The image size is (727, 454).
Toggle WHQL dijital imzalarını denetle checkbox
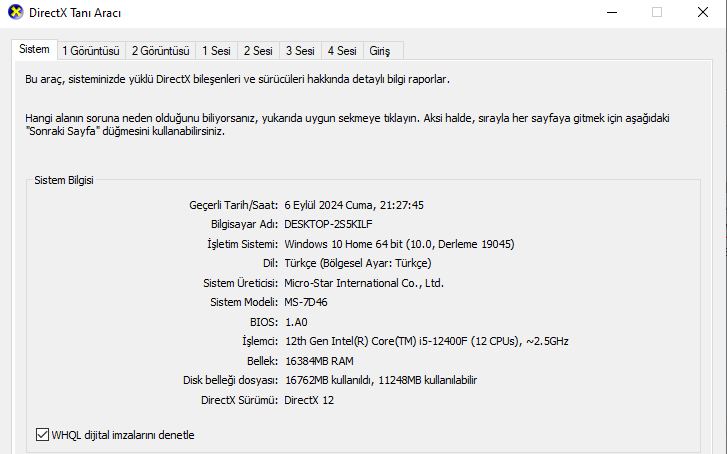pyautogui.click(x=42, y=435)
